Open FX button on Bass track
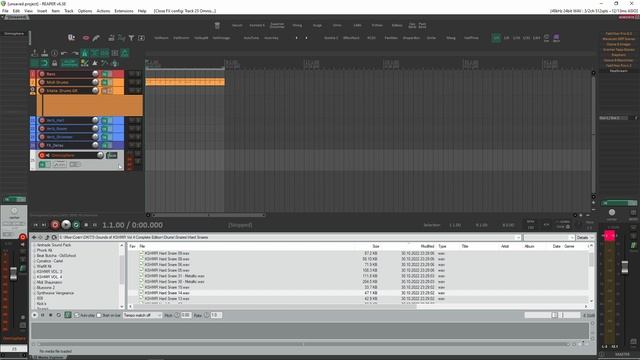 105,74
